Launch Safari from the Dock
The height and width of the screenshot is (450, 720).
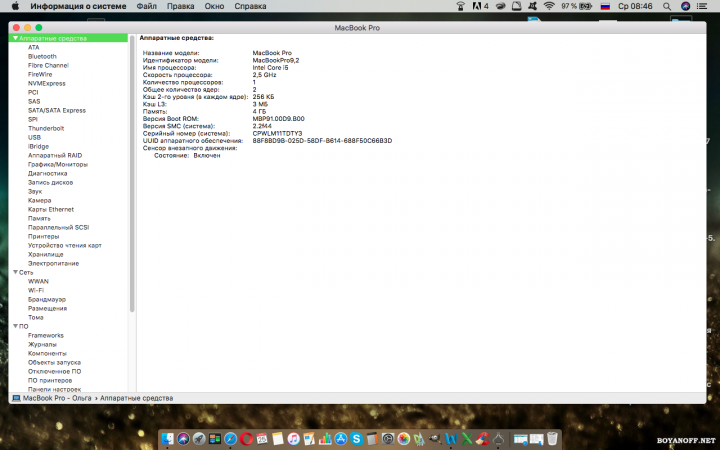pyautogui.click(x=231, y=439)
